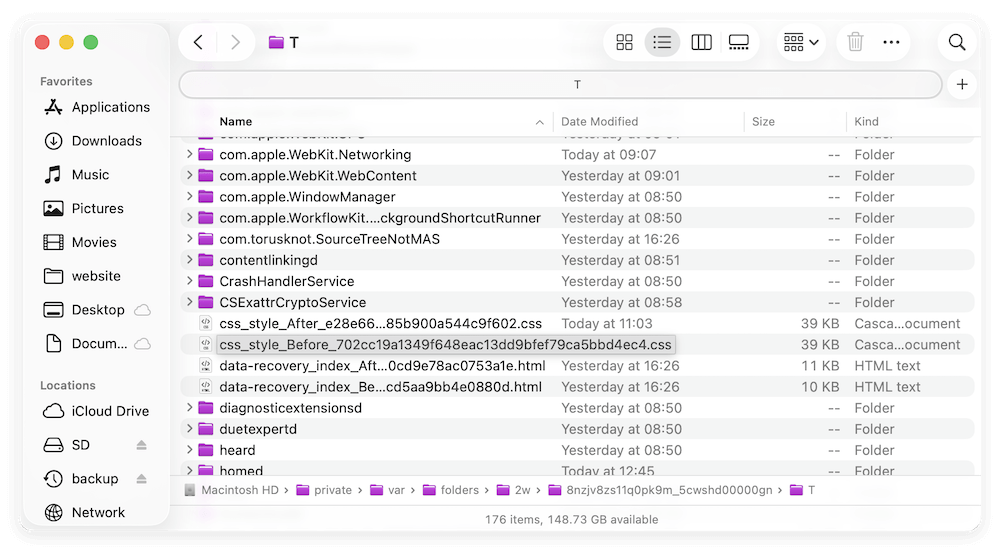Select the SD drive
1000x550 pixels.
(x=67, y=445)
